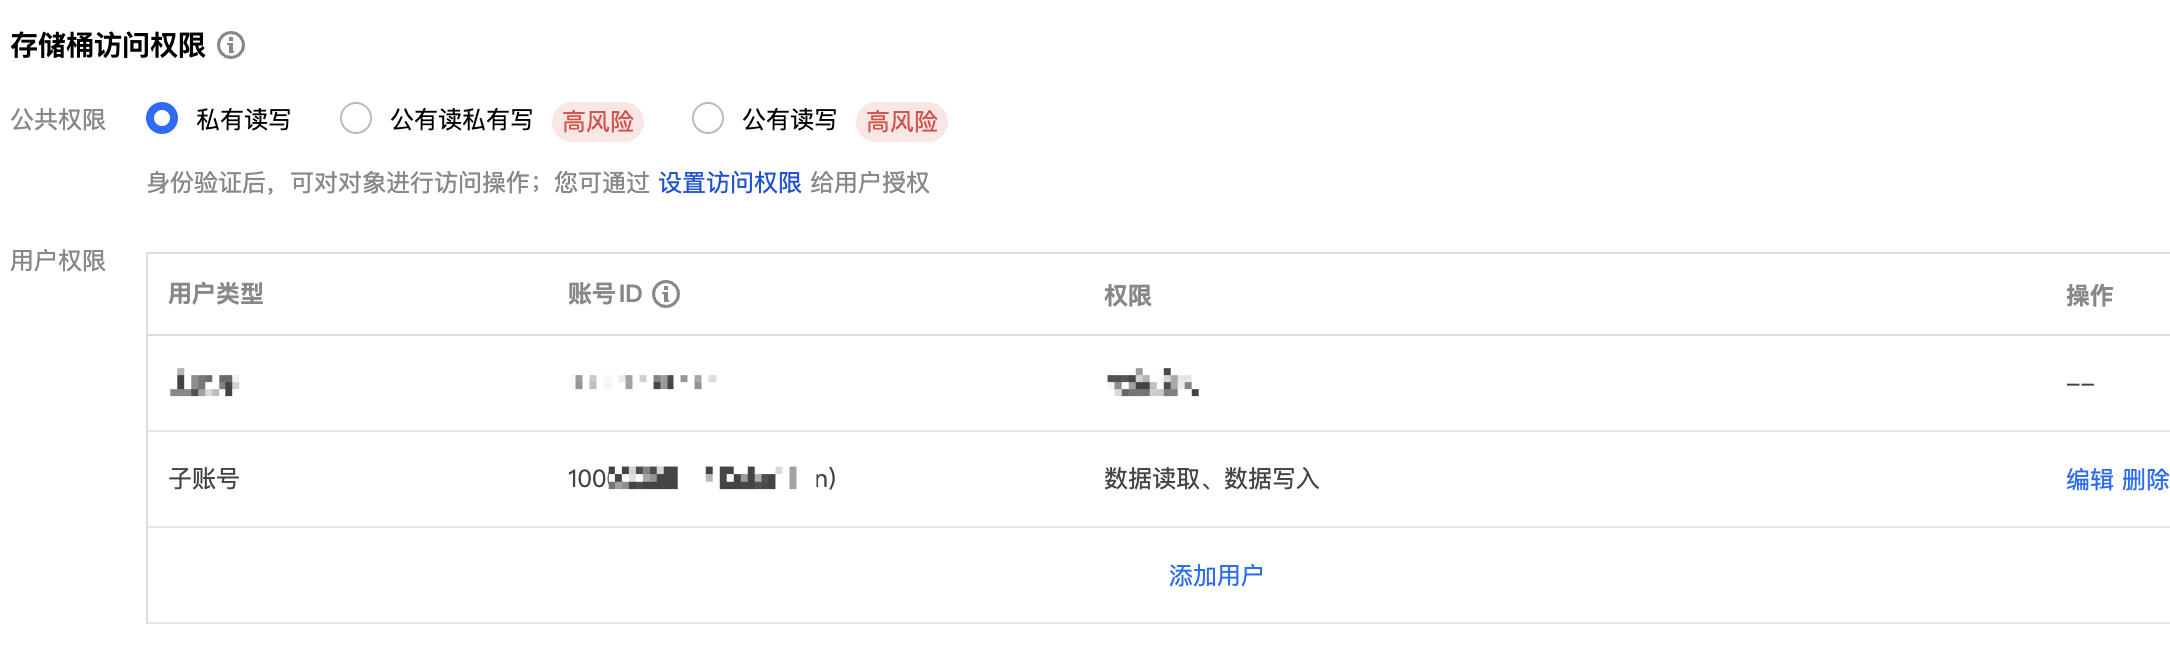The height and width of the screenshot is (646, 2170).
Task: Click the 用户权限 label
Action: 58,261
